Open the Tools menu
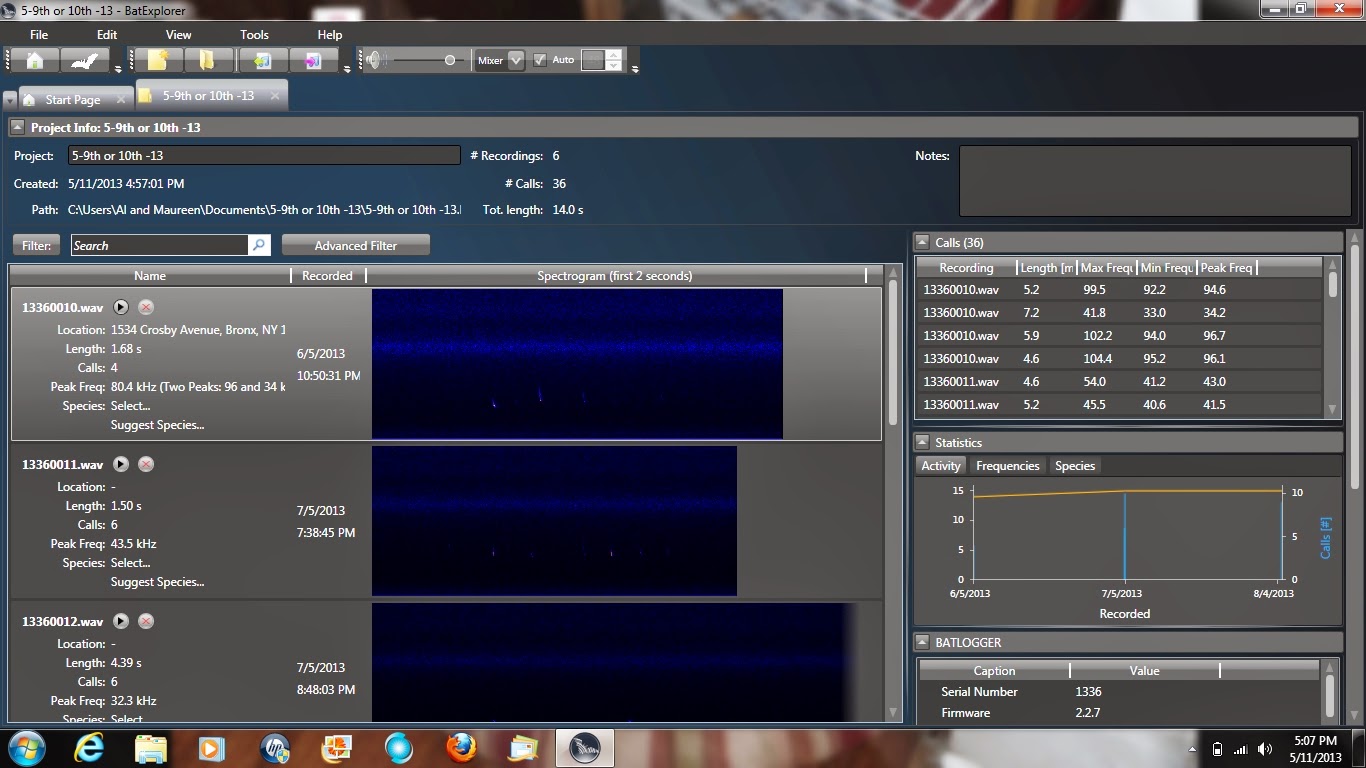The height and width of the screenshot is (768, 1366). click(x=253, y=34)
